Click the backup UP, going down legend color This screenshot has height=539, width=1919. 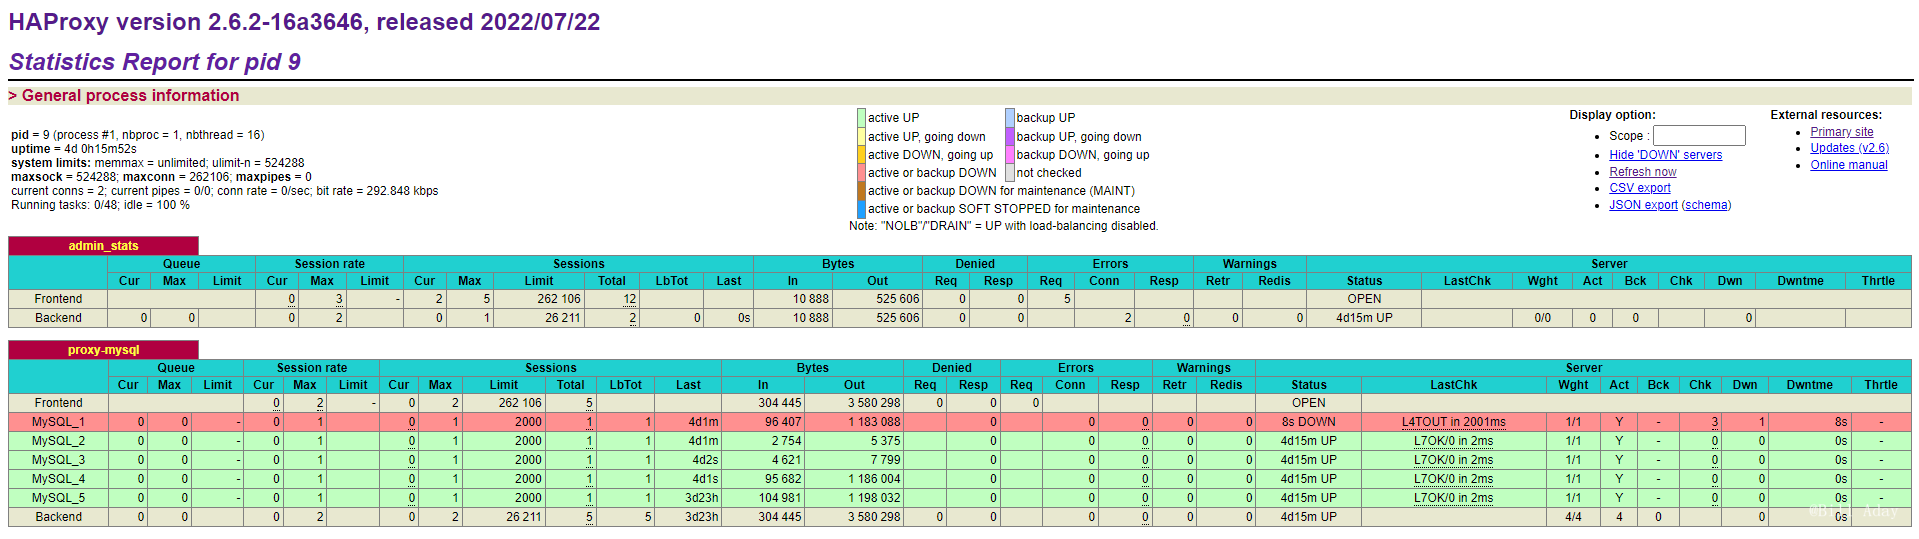click(1010, 137)
